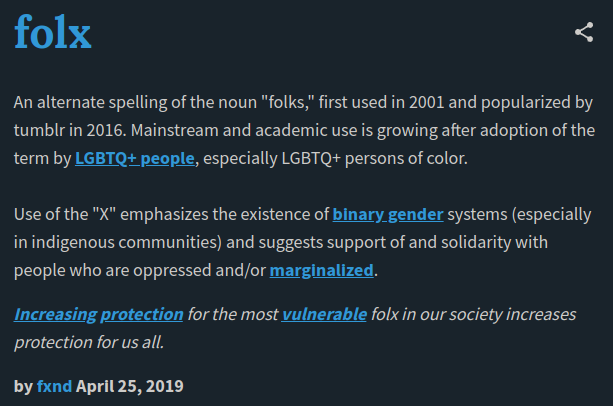Click the year 2016 after tumblr
613x406 pixels.
coord(106,131)
